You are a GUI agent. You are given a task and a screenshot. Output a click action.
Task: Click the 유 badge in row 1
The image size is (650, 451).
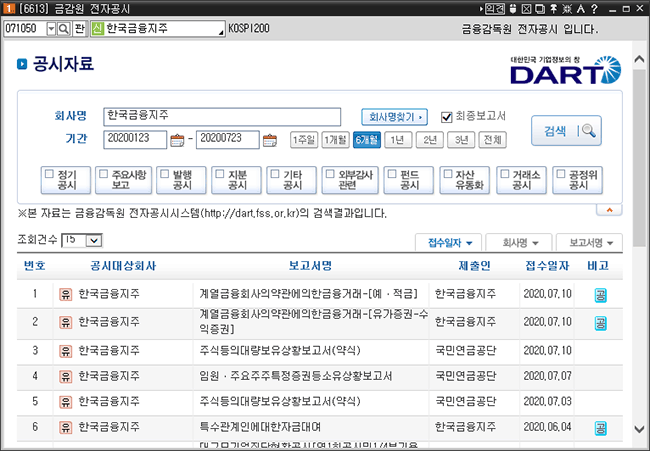coord(65,294)
